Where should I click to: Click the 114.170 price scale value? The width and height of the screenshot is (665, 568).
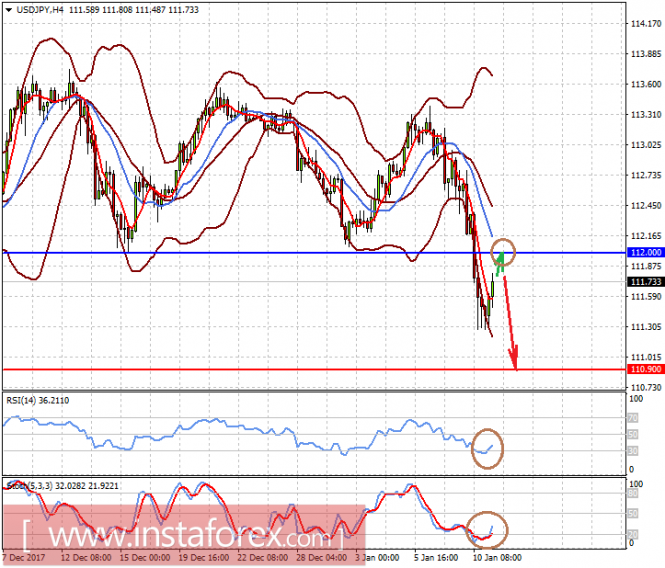tap(646, 24)
